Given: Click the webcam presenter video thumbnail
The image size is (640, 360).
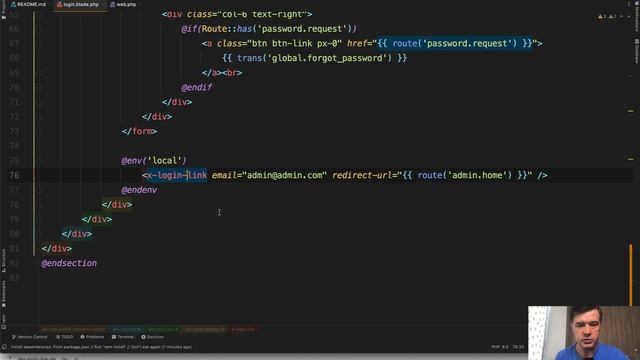Looking at the screenshot, I should 584,333.
